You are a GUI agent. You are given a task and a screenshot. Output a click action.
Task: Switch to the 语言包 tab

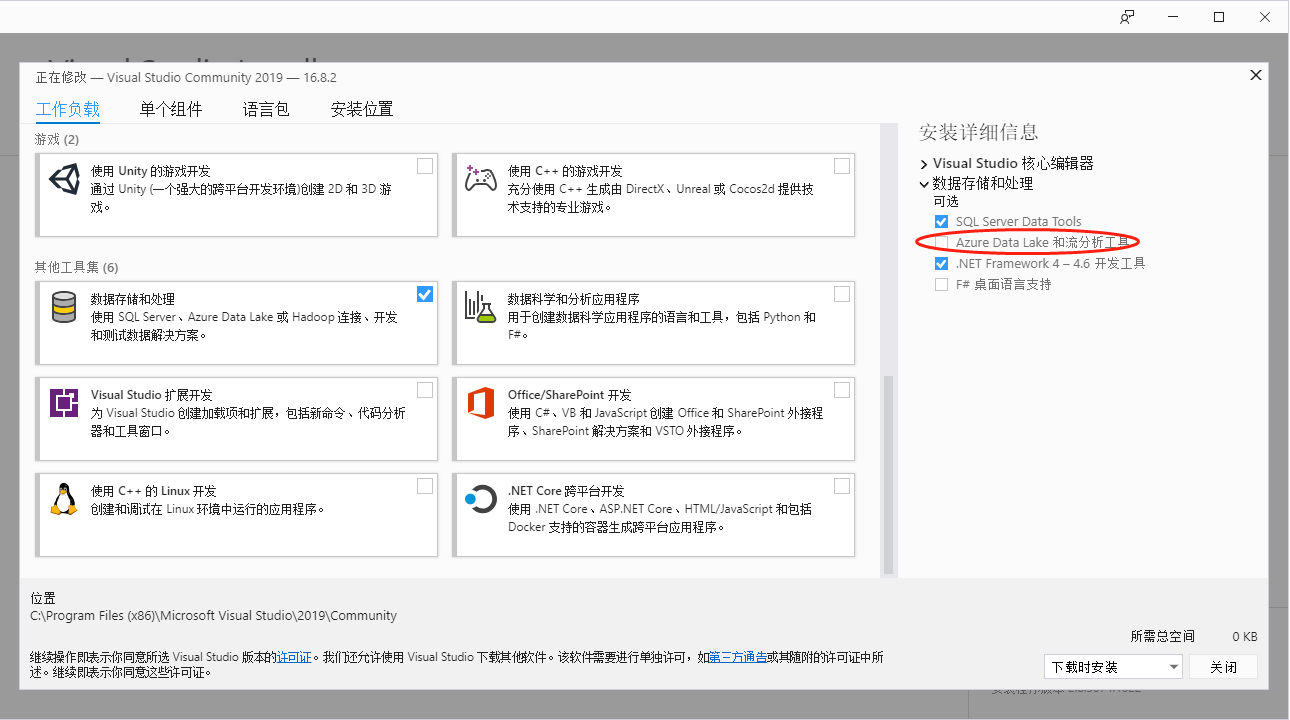tap(266, 109)
